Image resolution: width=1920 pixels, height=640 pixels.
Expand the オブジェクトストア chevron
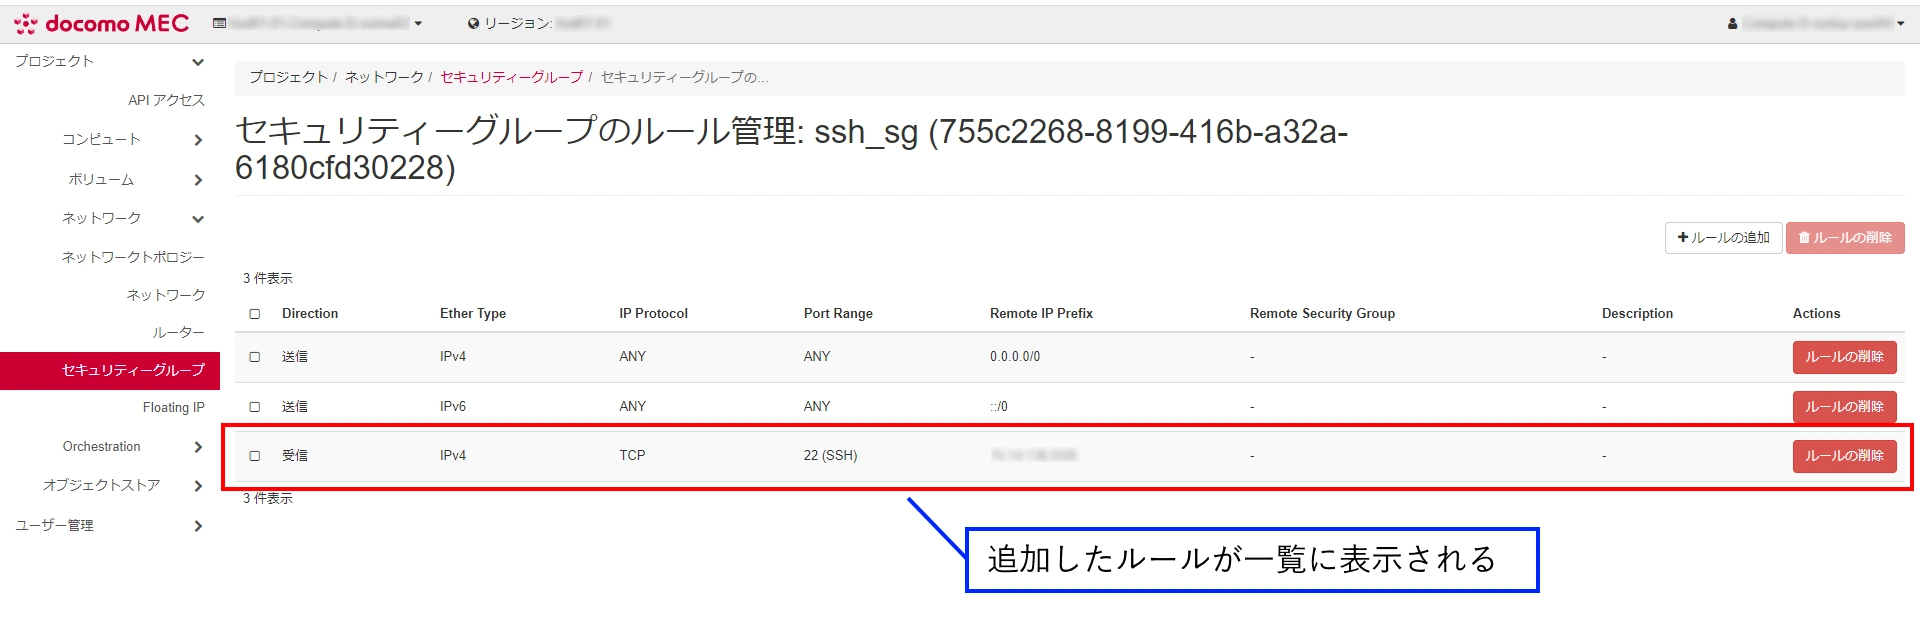tap(197, 486)
